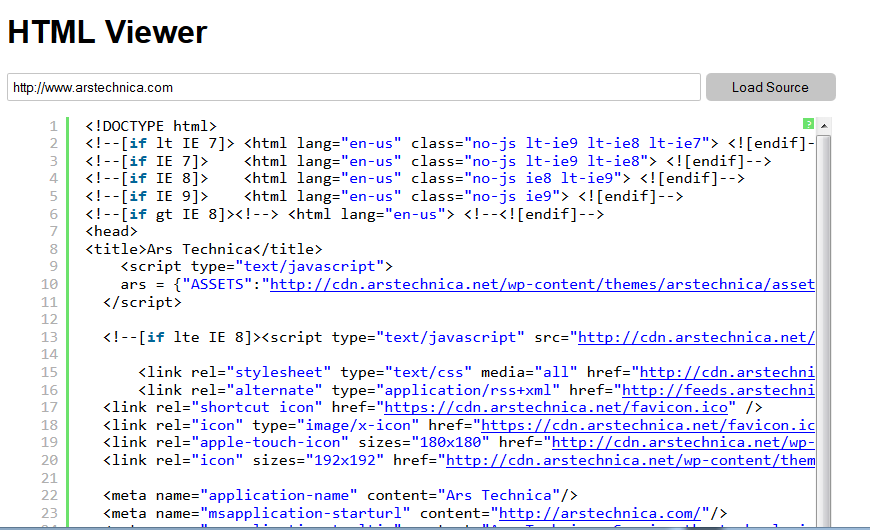Click the "msapplication-starturl" value on line 23
Viewport: 870px width, 530px height.
(305, 513)
